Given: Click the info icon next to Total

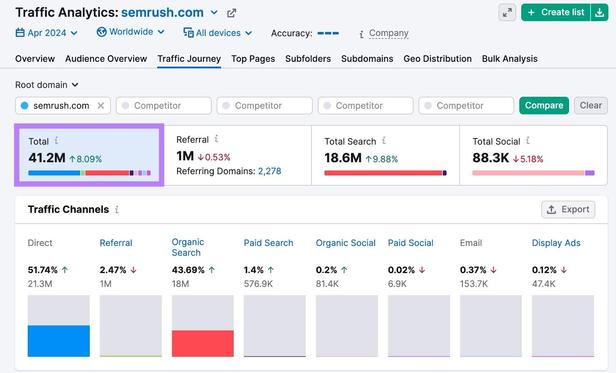Looking at the screenshot, I should coord(57,140).
